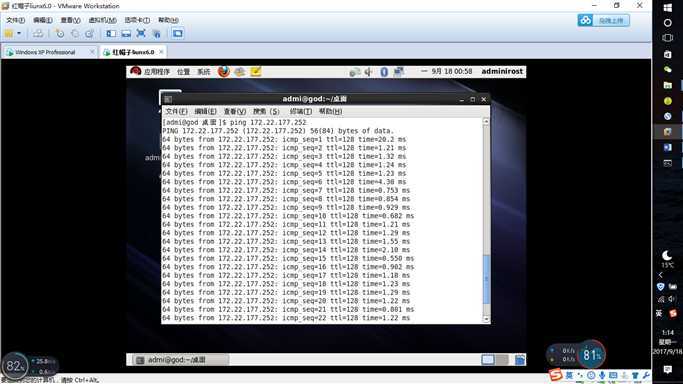
Task: Open the Windows Start button
Action: pyautogui.click(x=667, y=7)
